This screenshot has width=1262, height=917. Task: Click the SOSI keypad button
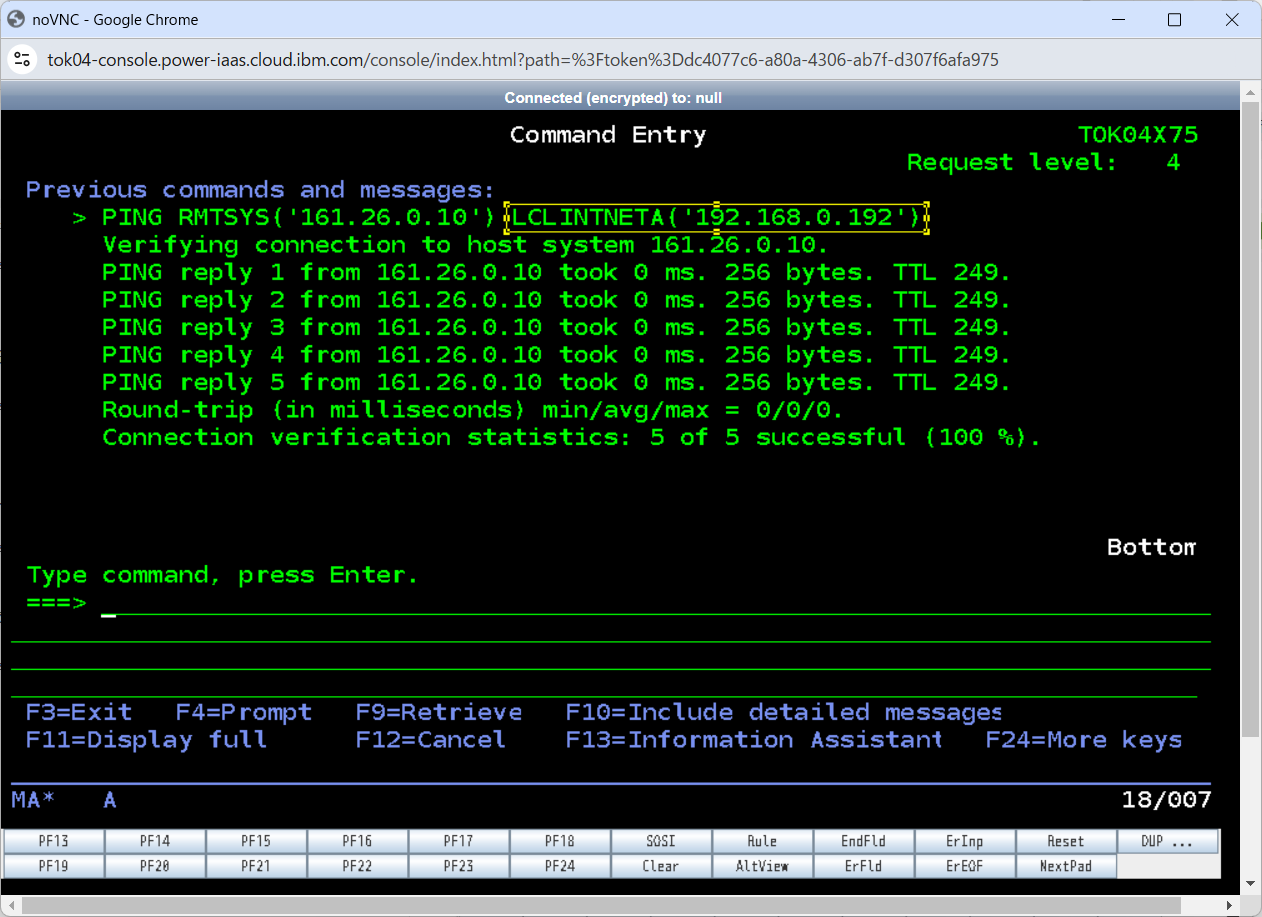(661, 841)
